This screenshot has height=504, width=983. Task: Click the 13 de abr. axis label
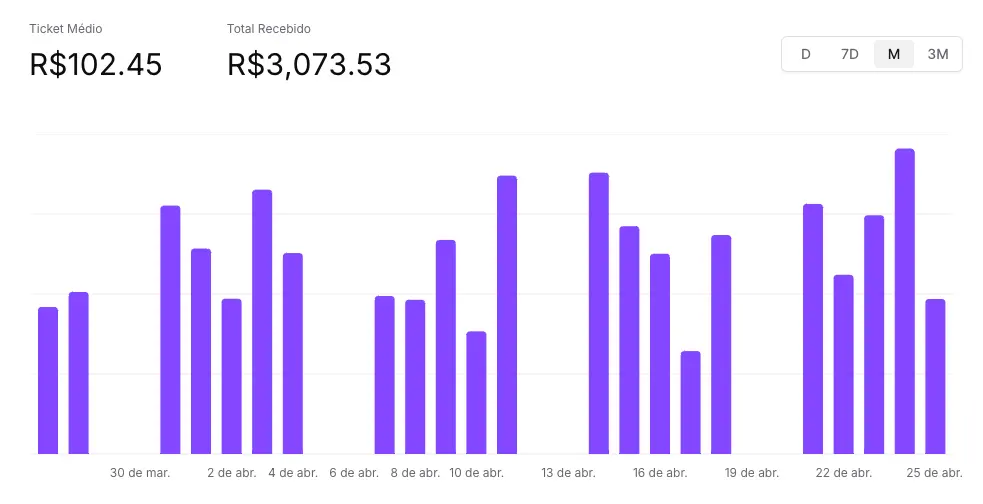(568, 473)
